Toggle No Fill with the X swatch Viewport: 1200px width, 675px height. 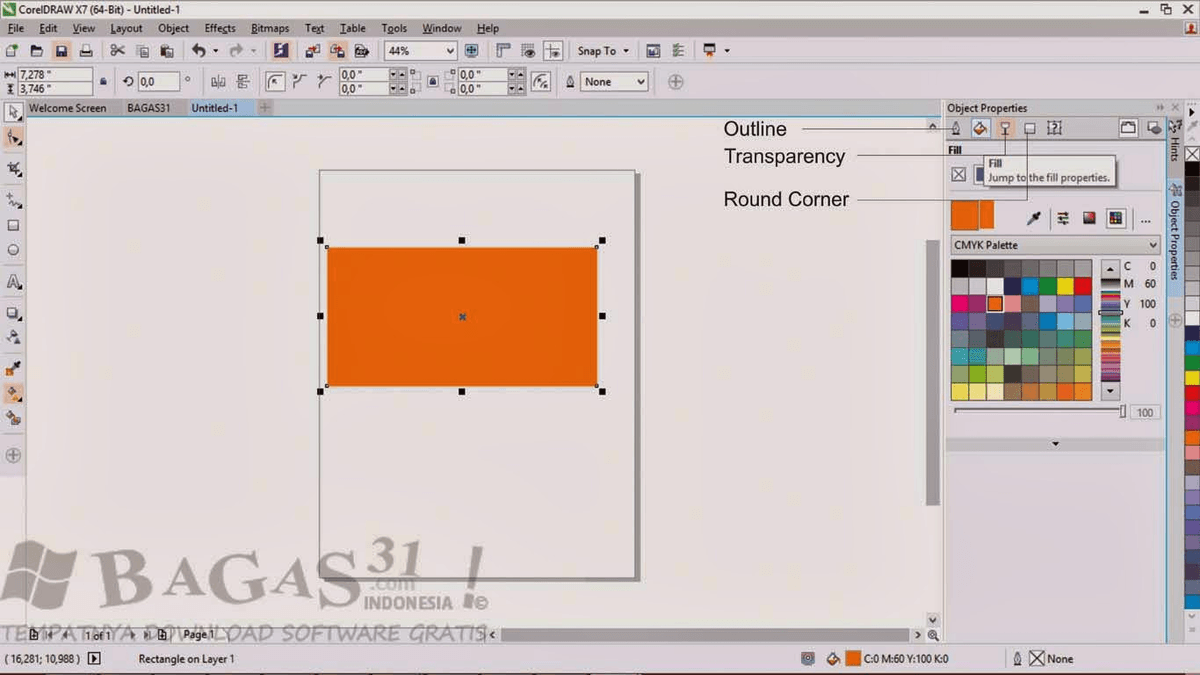coord(957,173)
